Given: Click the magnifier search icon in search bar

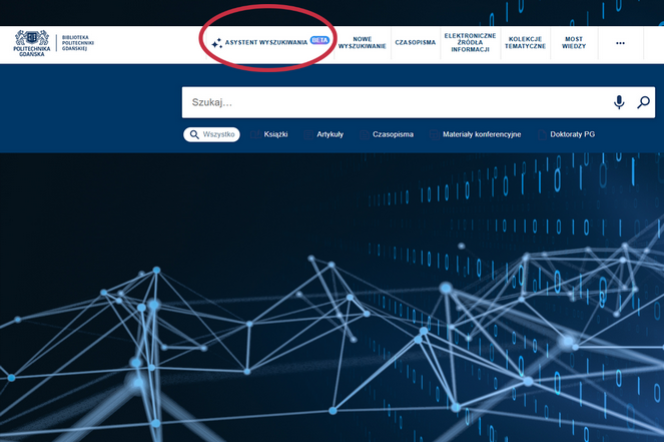Looking at the screenshot, I should 643,102.
